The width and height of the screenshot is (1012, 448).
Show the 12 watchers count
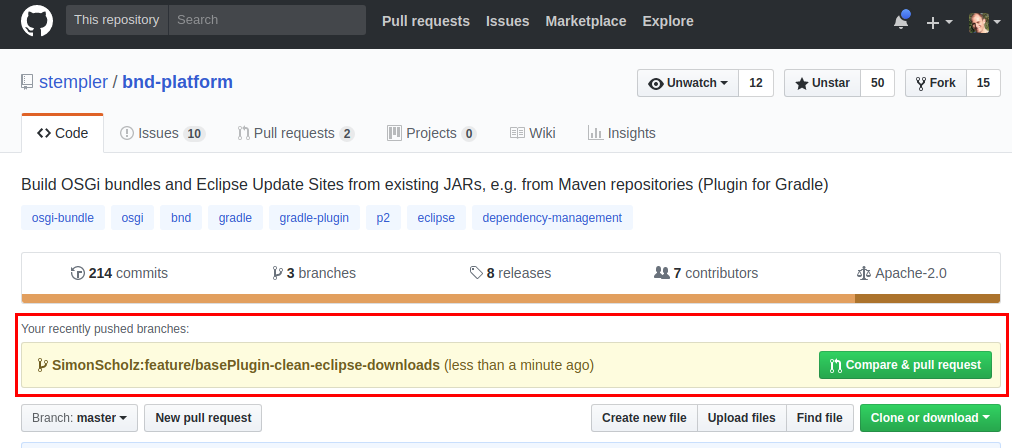(x=756, y=83)
